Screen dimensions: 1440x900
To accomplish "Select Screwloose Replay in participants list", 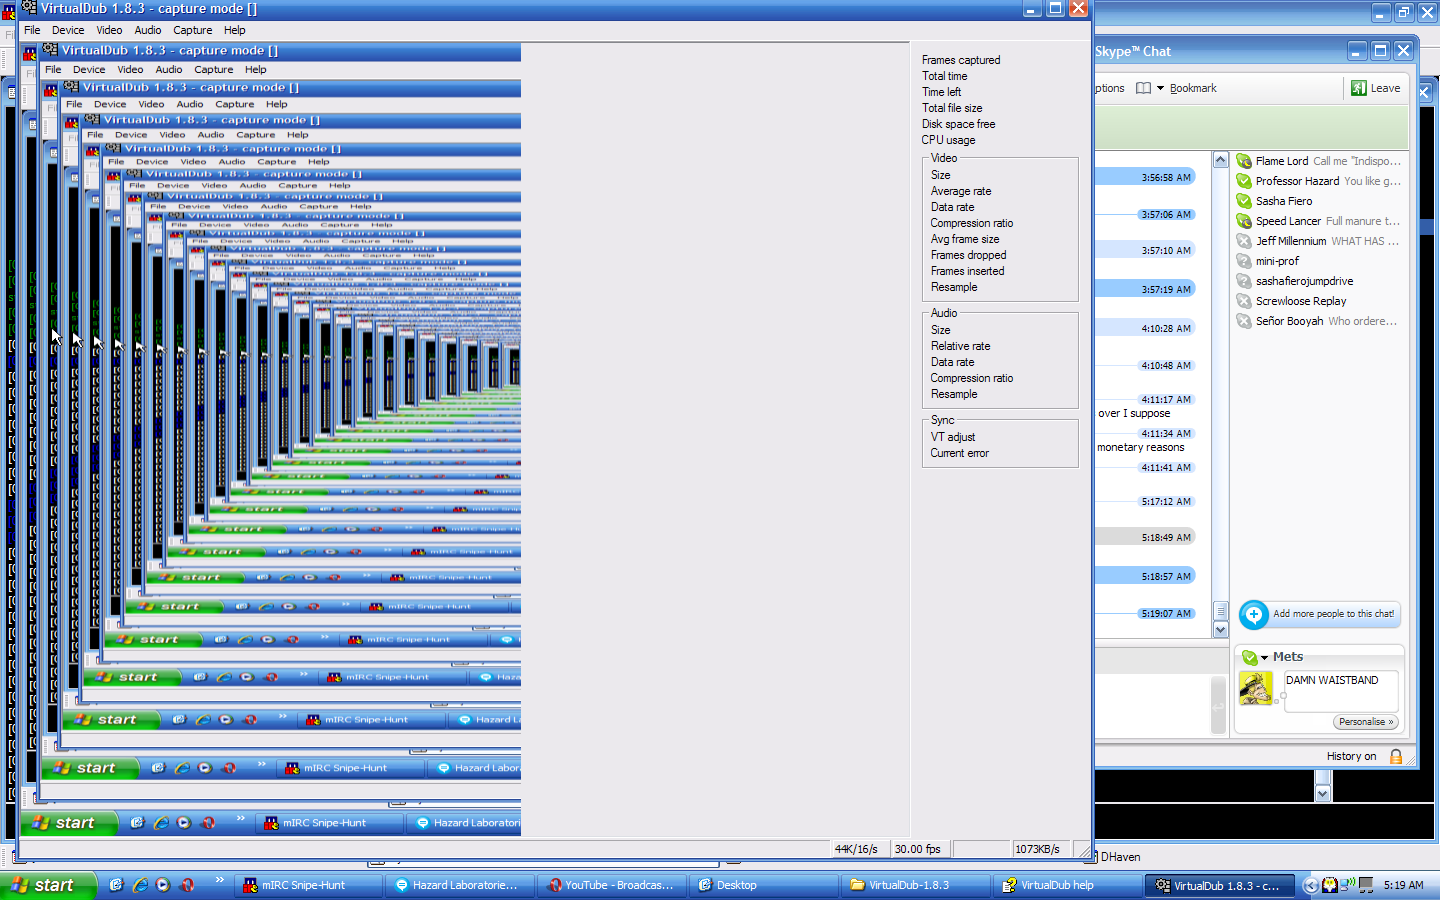I will click(x=1301, y=301).
